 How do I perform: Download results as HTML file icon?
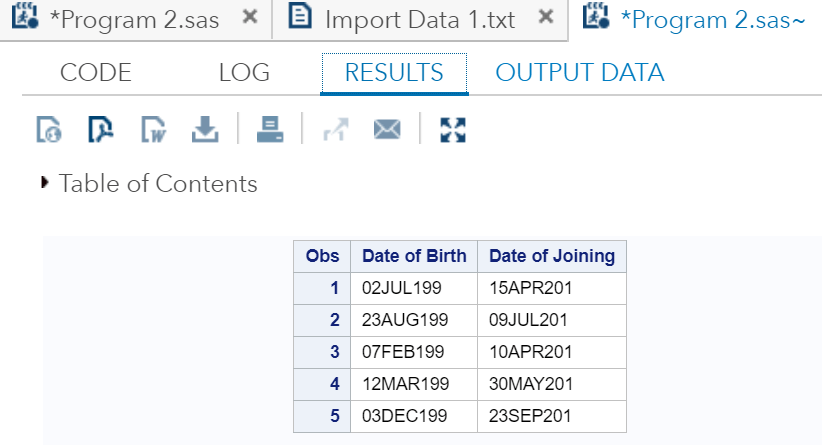(49, 129)
